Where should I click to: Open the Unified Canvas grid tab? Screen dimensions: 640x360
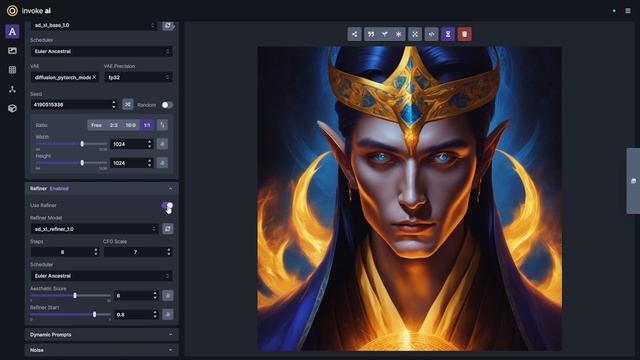pos(12,70)
